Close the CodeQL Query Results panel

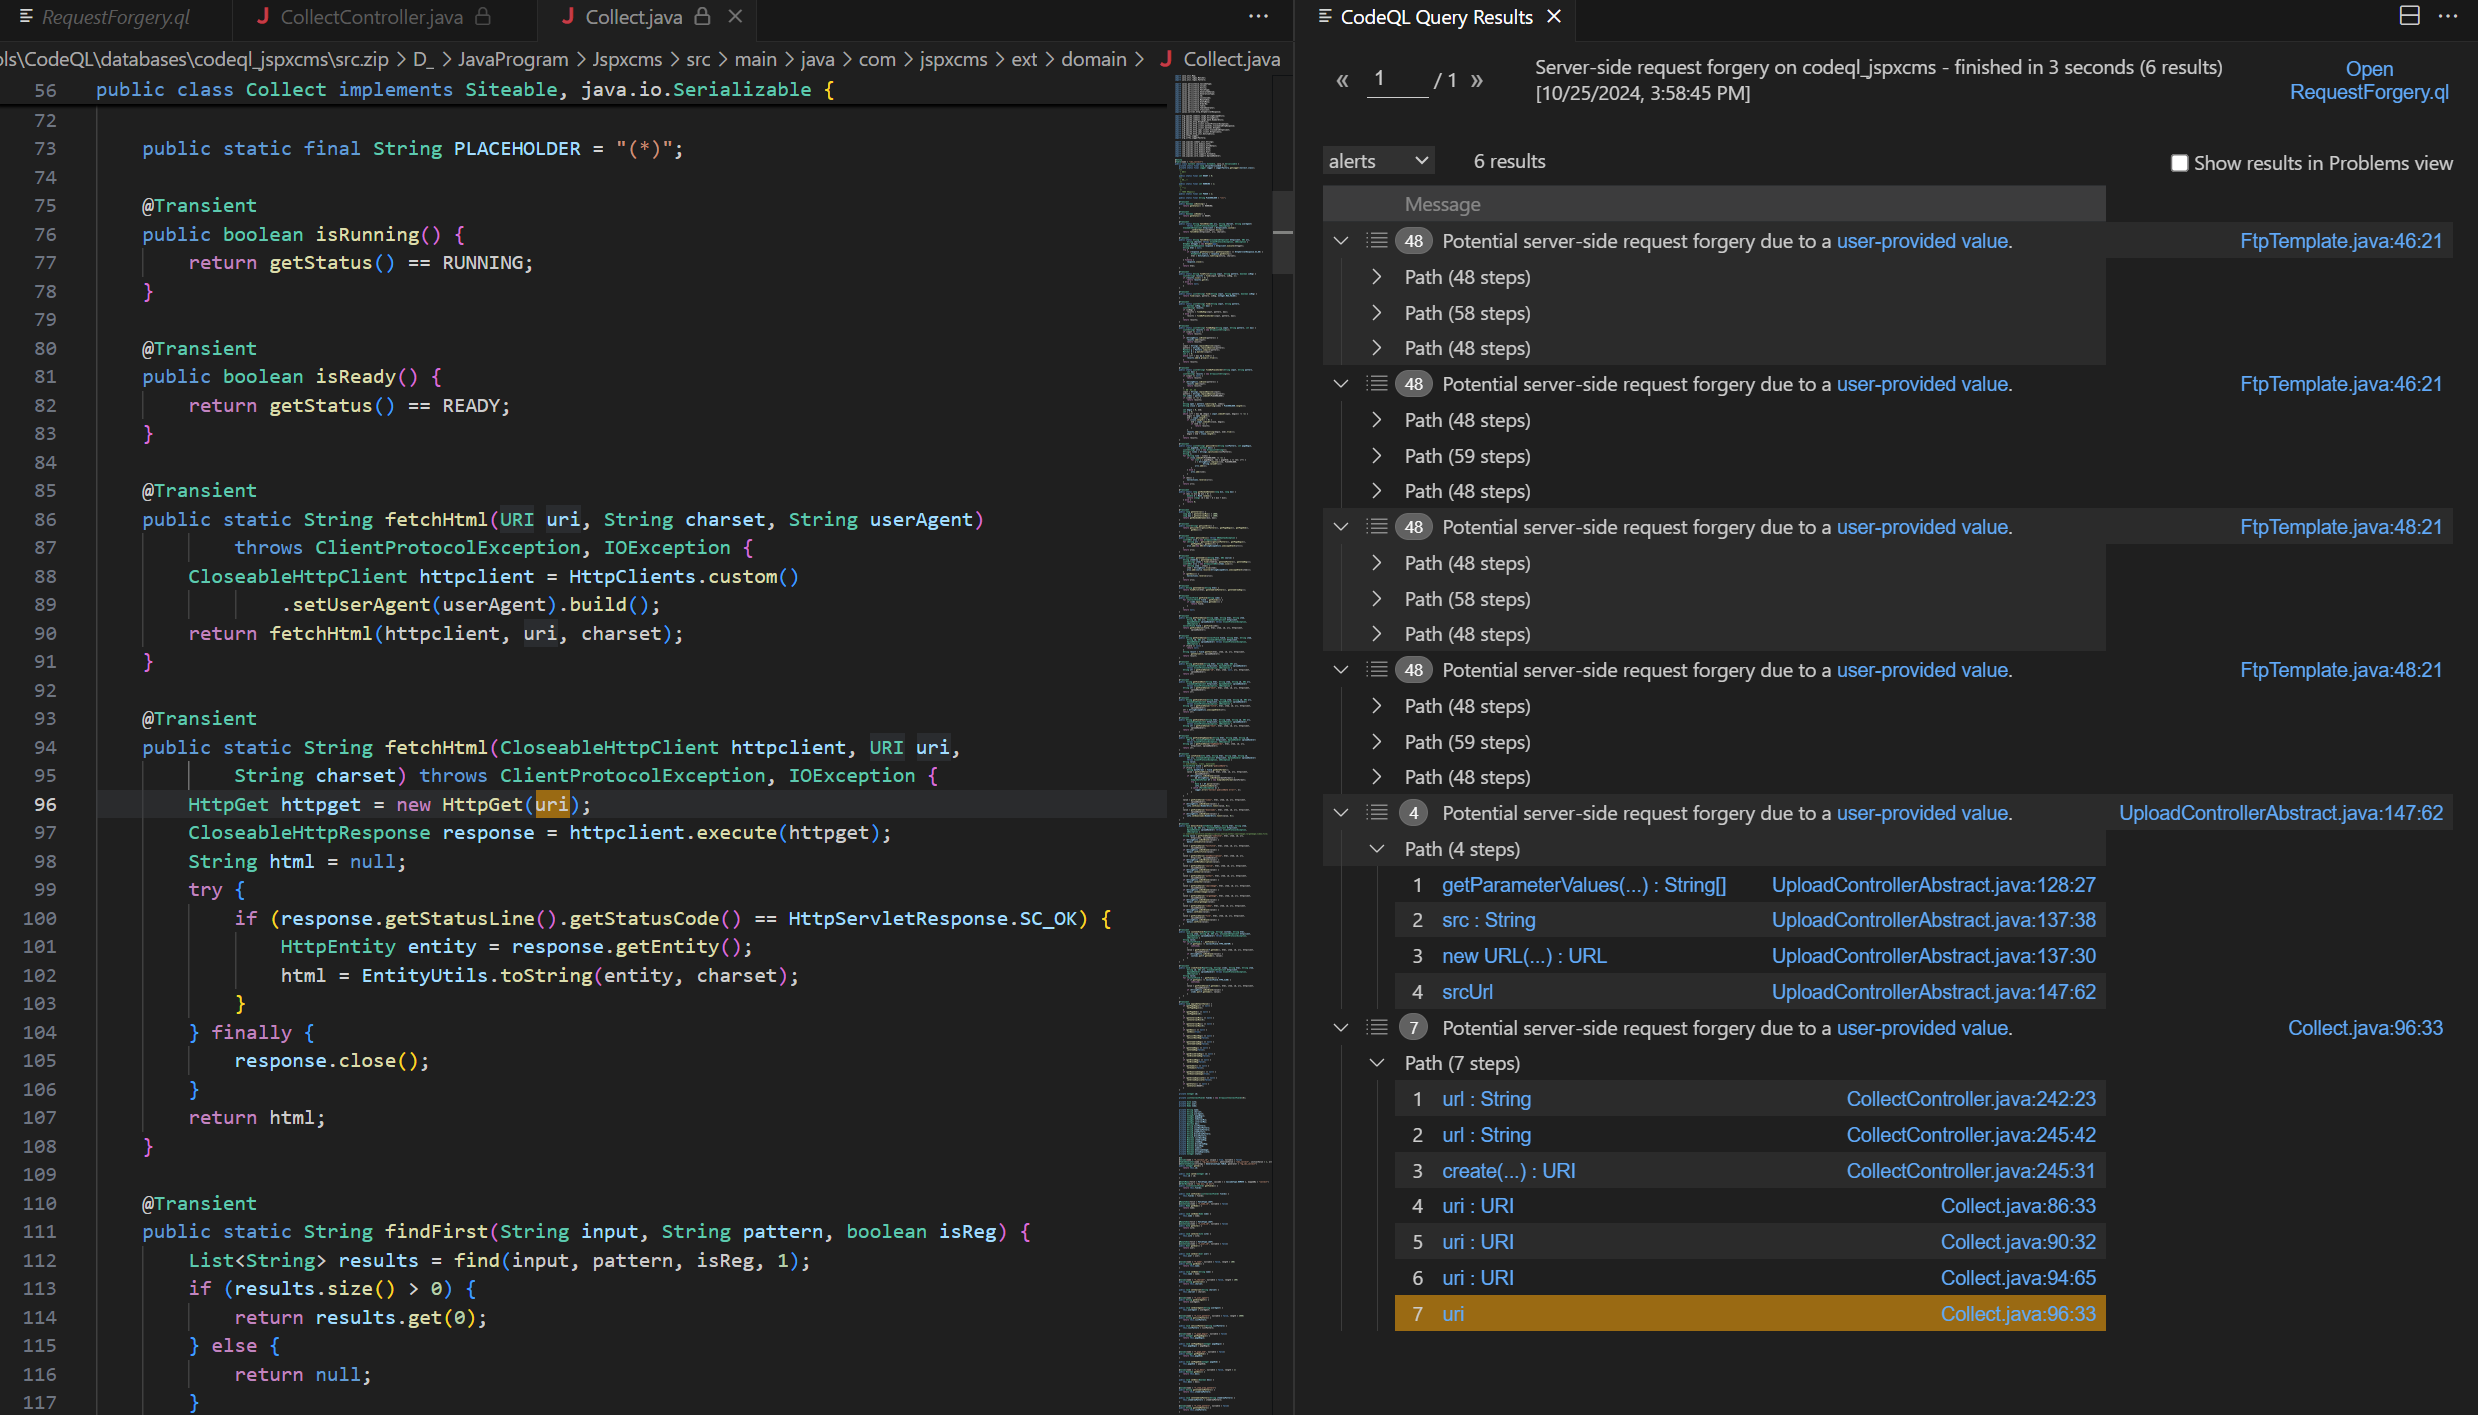[1554, 16]
